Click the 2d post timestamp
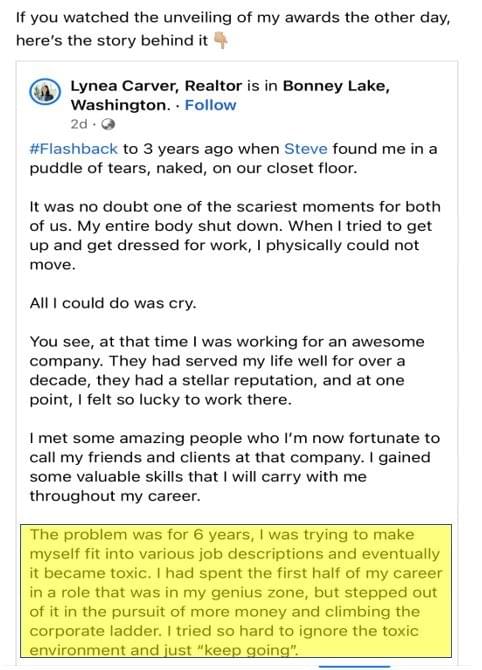482x670 pixels. 79,124
